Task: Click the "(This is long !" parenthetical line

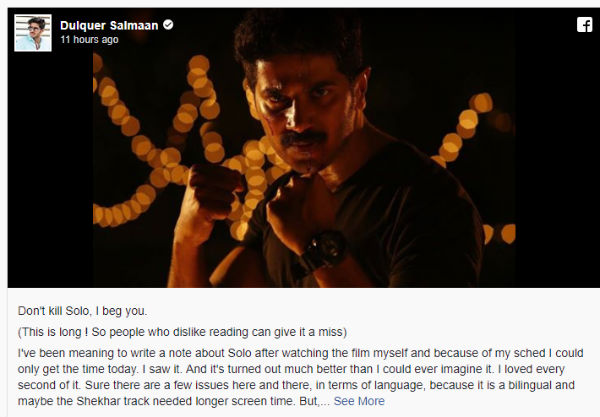Action: click(x=182, y=332)
